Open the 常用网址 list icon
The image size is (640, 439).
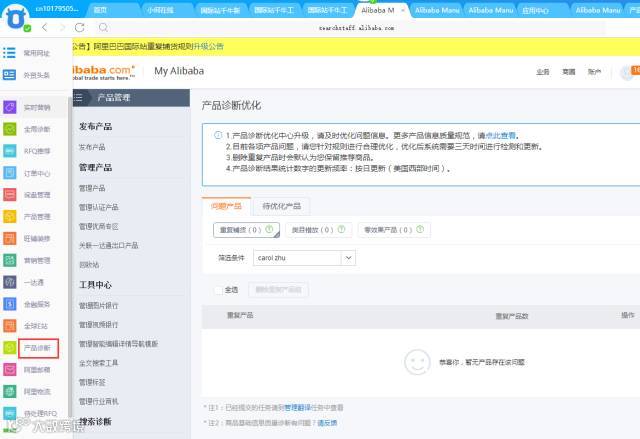click(x=9, y=53)
